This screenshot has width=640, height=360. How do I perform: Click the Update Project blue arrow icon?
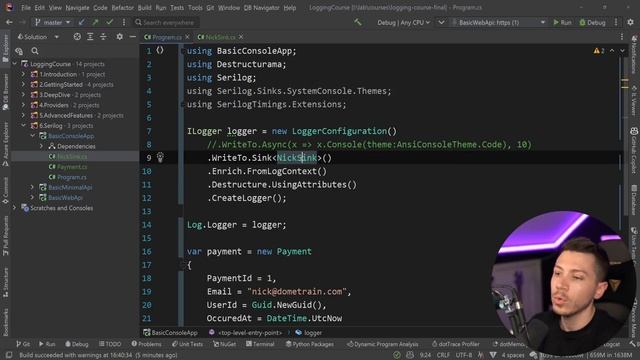[82, 22]
